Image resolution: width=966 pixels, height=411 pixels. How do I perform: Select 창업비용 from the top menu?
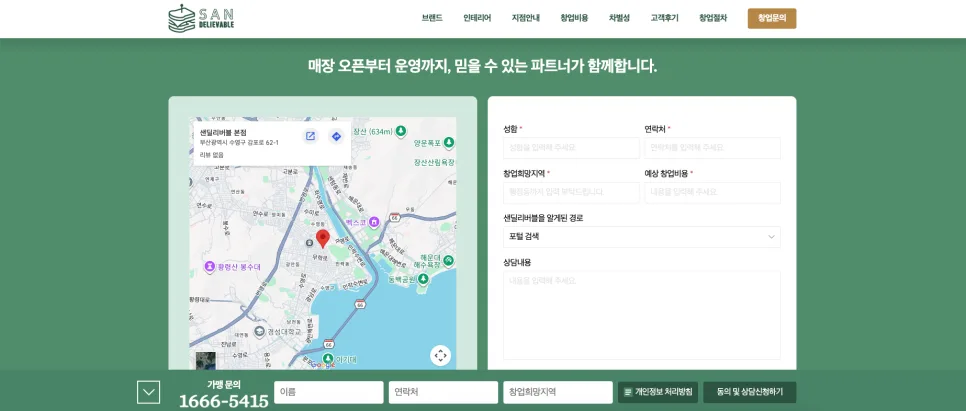pos(574,18)
